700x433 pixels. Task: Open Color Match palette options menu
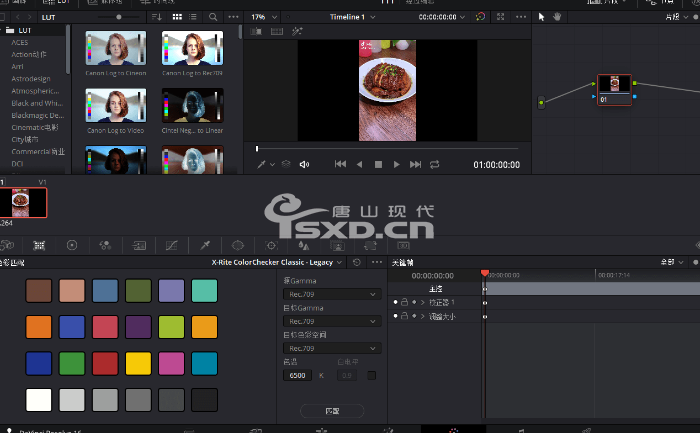(x=377, y=262)
